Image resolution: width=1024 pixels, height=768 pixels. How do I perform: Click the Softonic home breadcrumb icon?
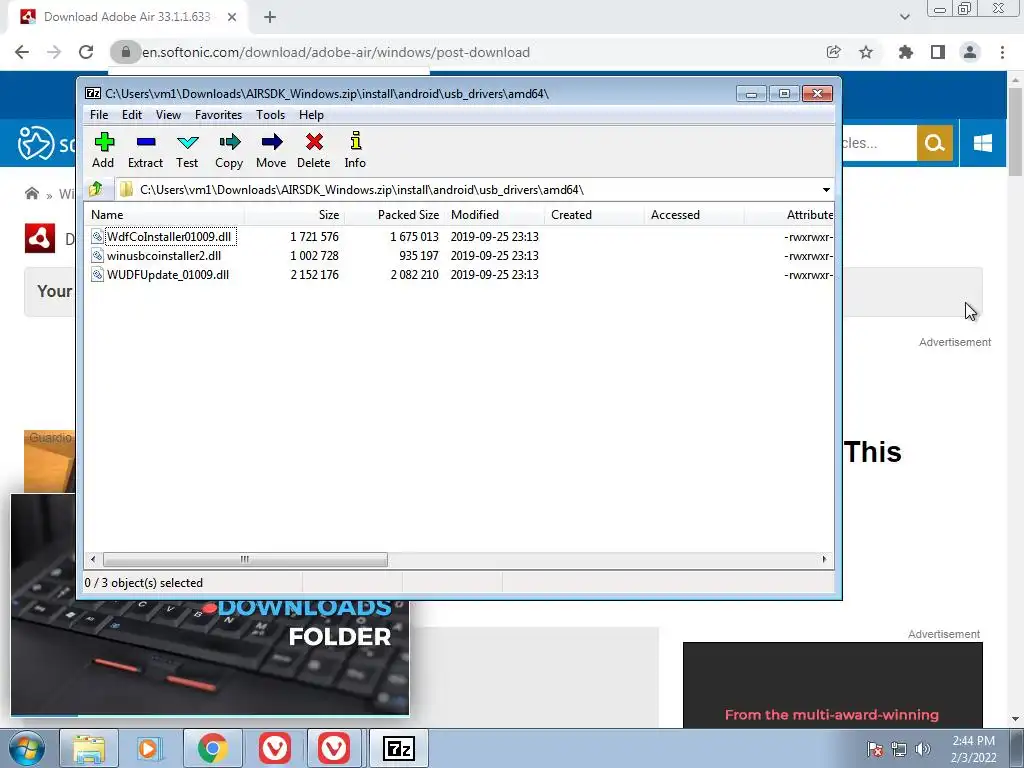pos(31,193)
